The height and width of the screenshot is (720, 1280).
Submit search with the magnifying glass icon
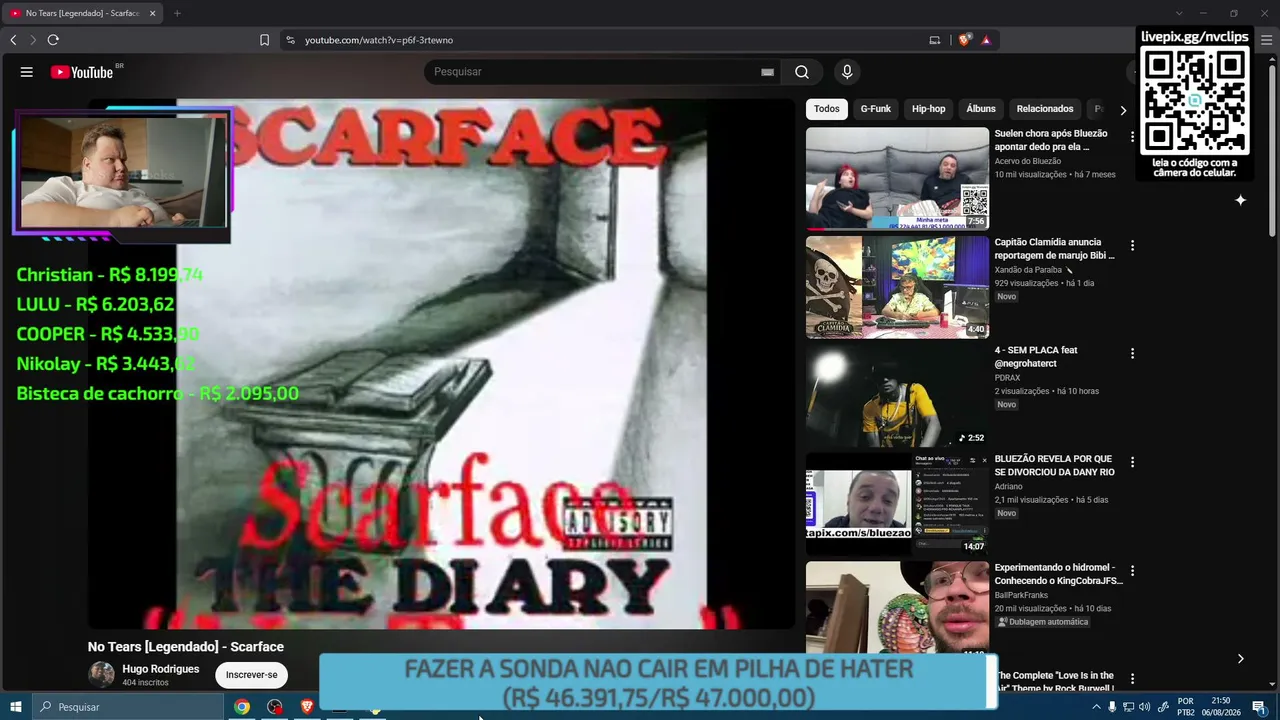[x=802, y=72]
